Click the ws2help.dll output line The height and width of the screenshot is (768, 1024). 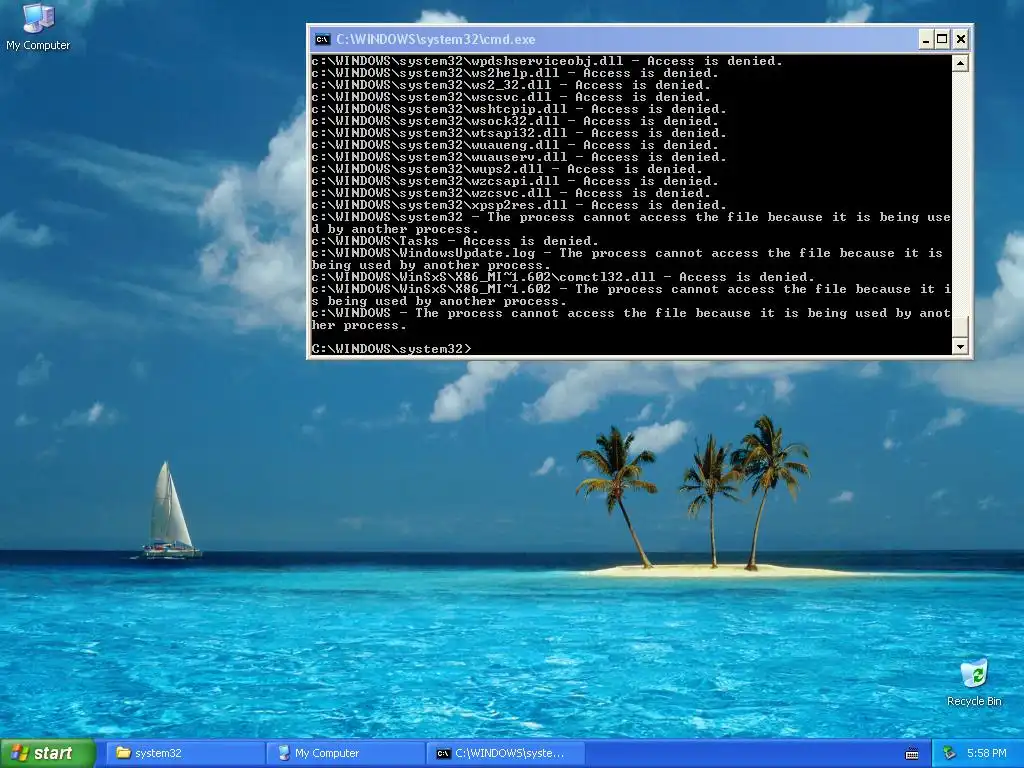515,73
